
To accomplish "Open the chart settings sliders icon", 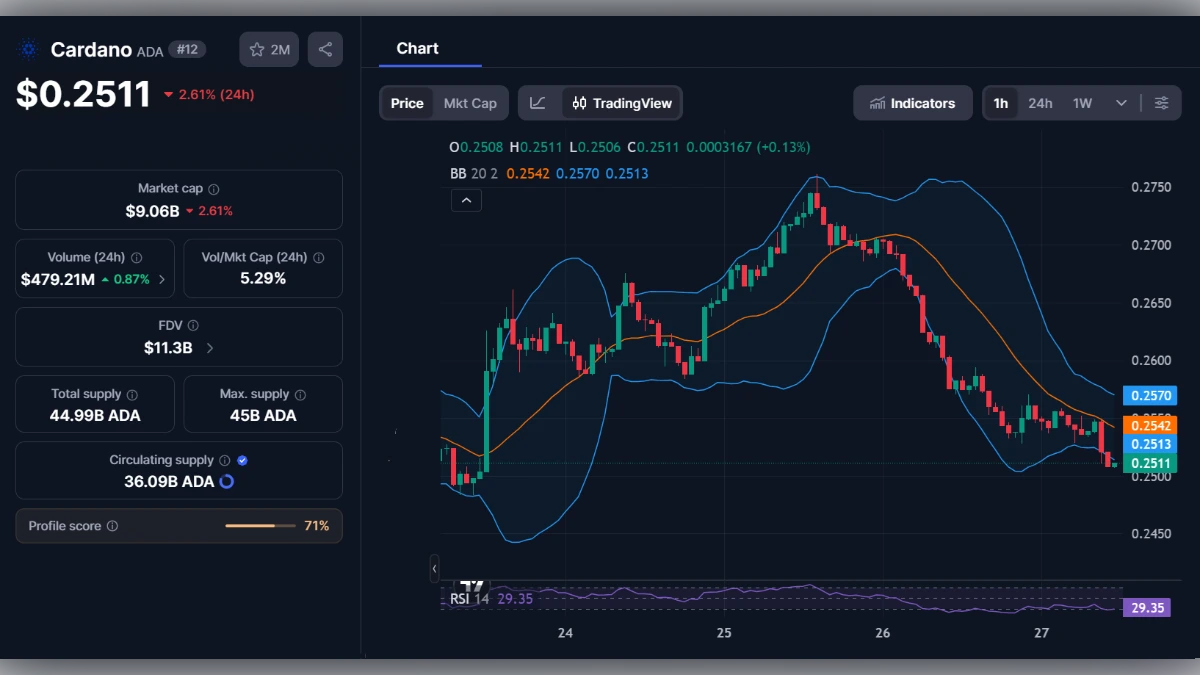I will [x=1161, y=102].
